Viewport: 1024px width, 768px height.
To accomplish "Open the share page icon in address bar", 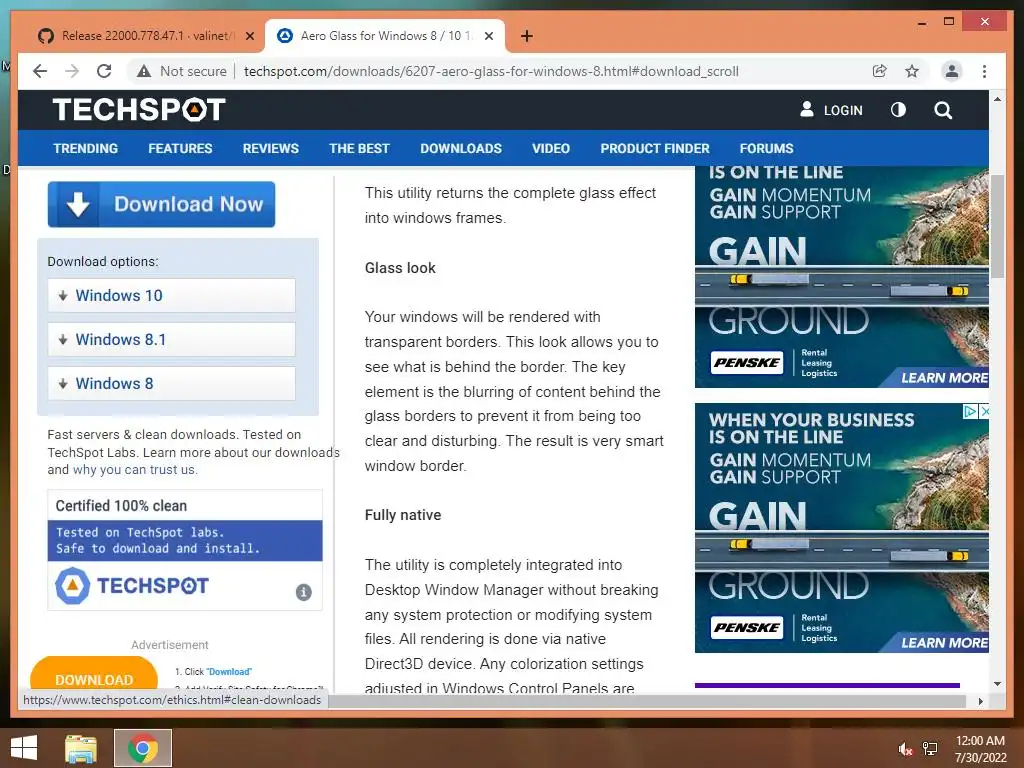I will [880, 71].
